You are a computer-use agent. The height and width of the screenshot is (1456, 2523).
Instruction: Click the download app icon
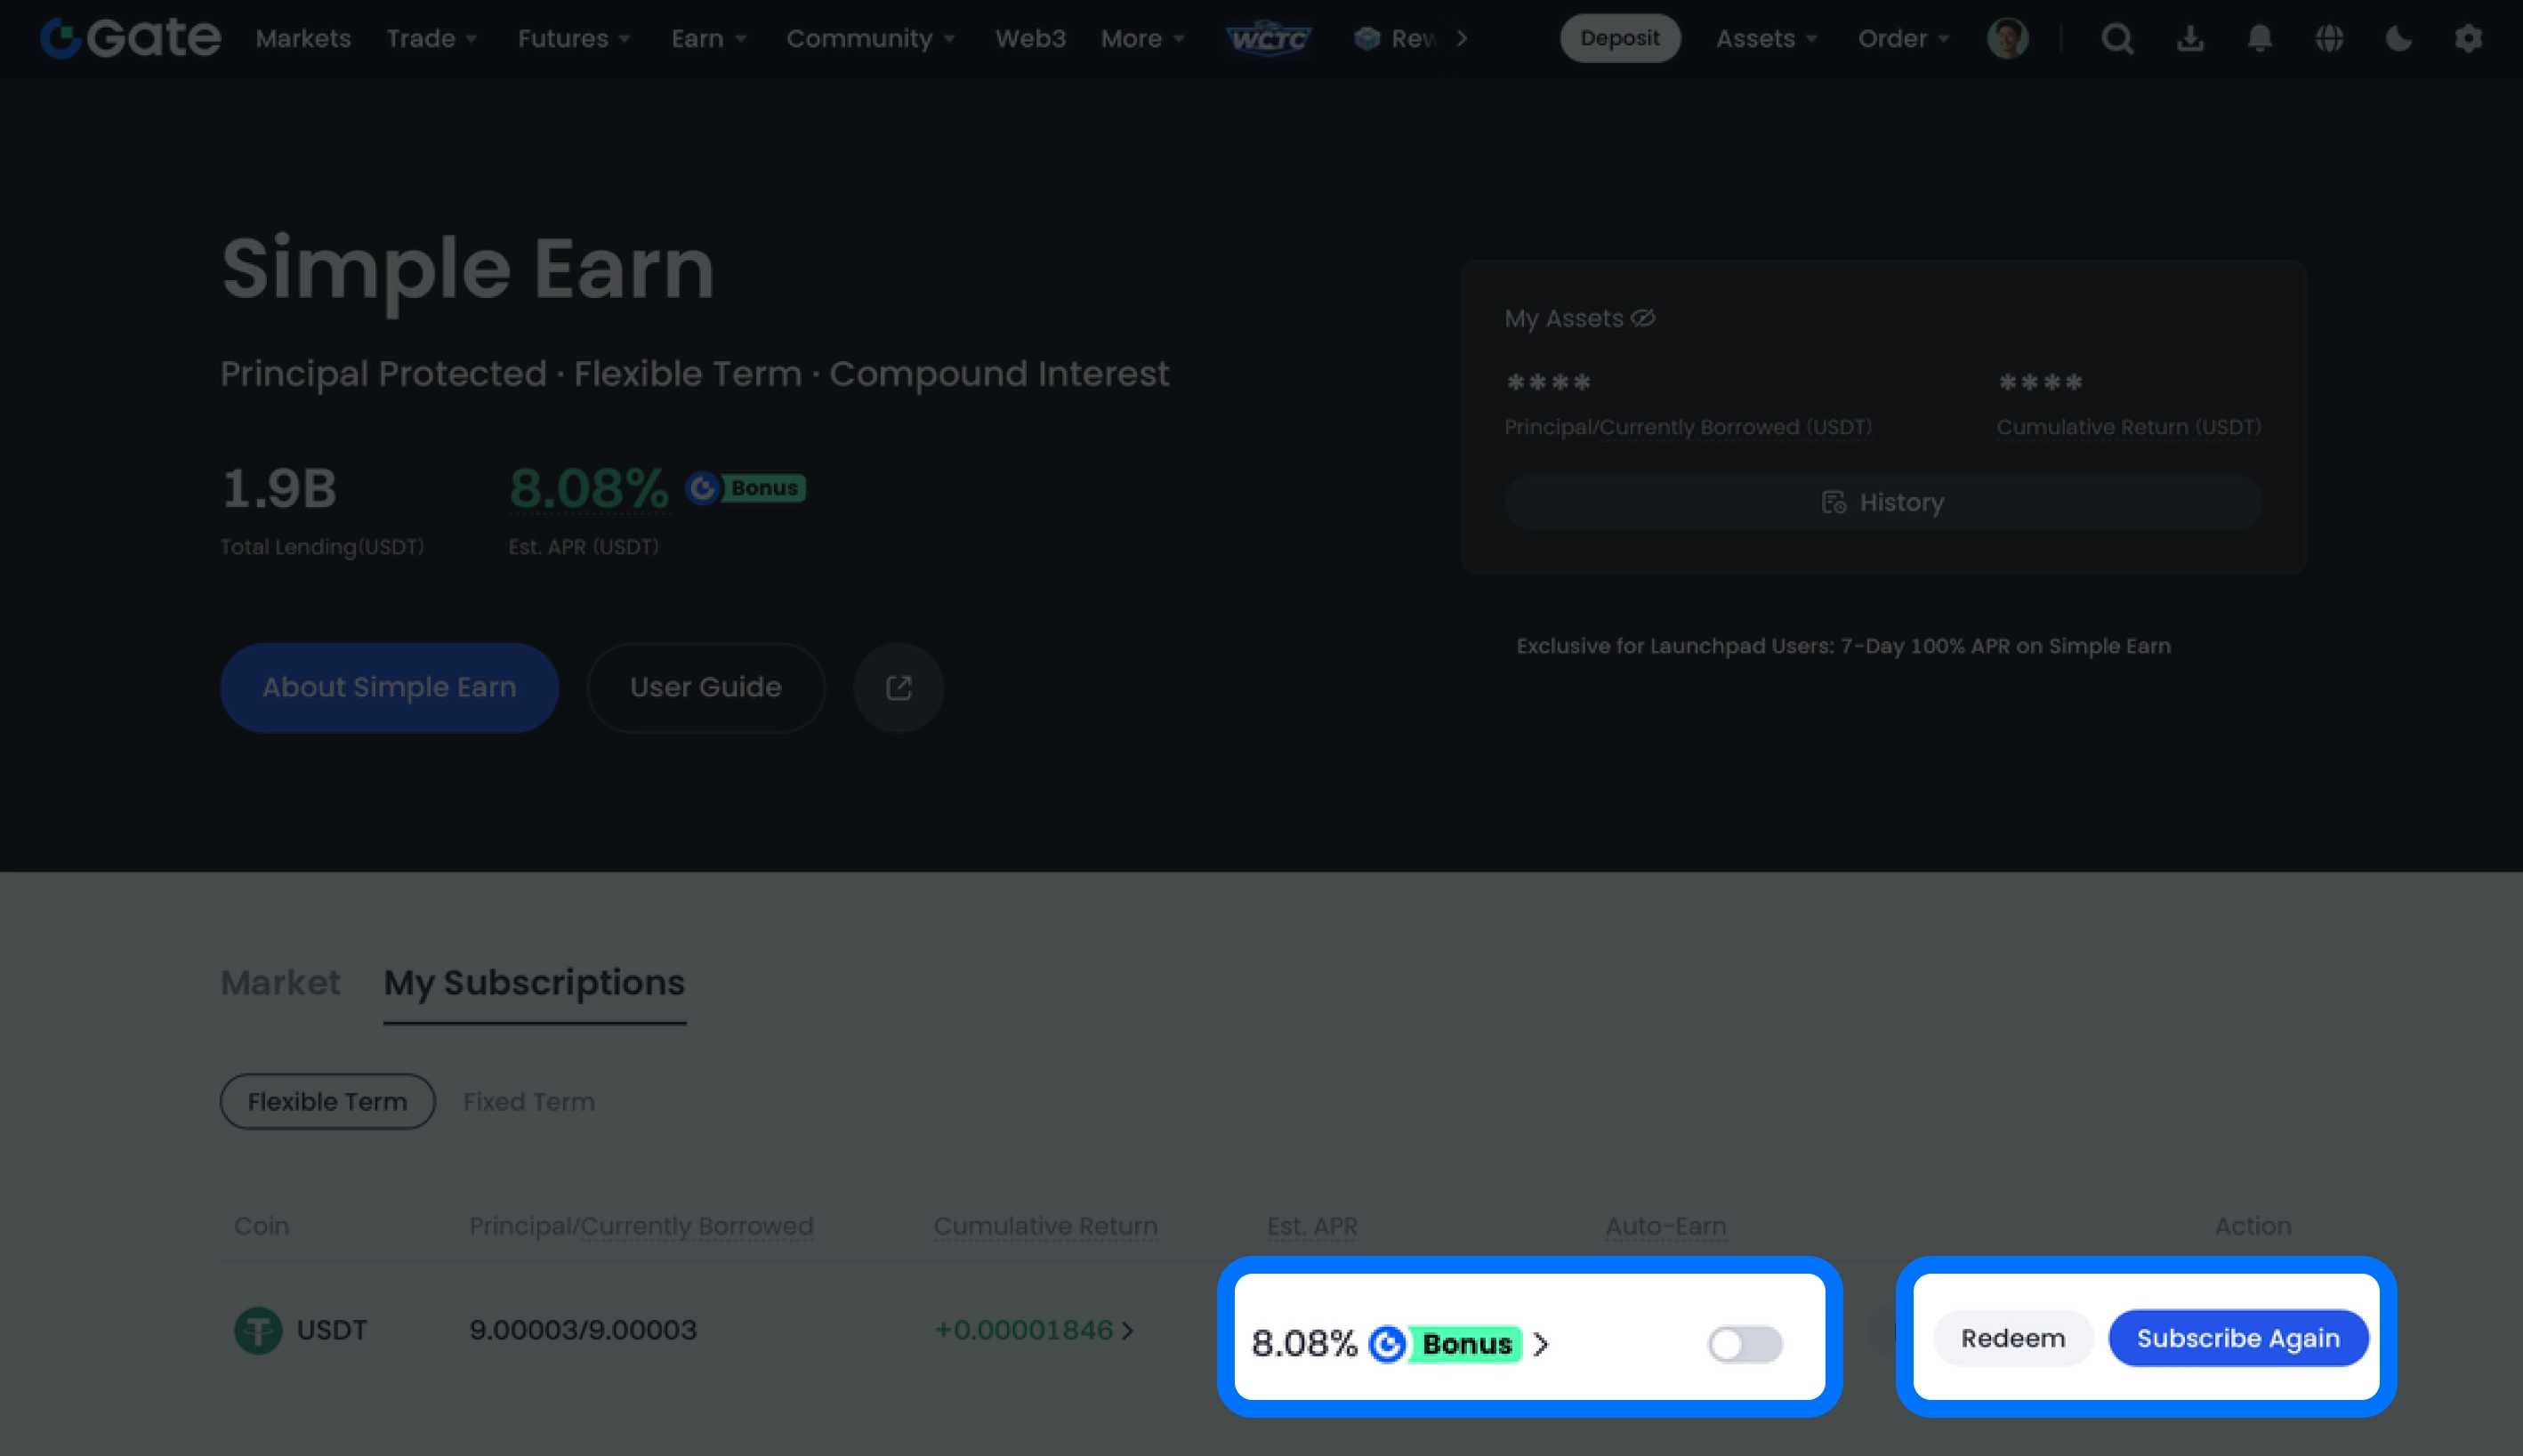tap(2190, 39)
